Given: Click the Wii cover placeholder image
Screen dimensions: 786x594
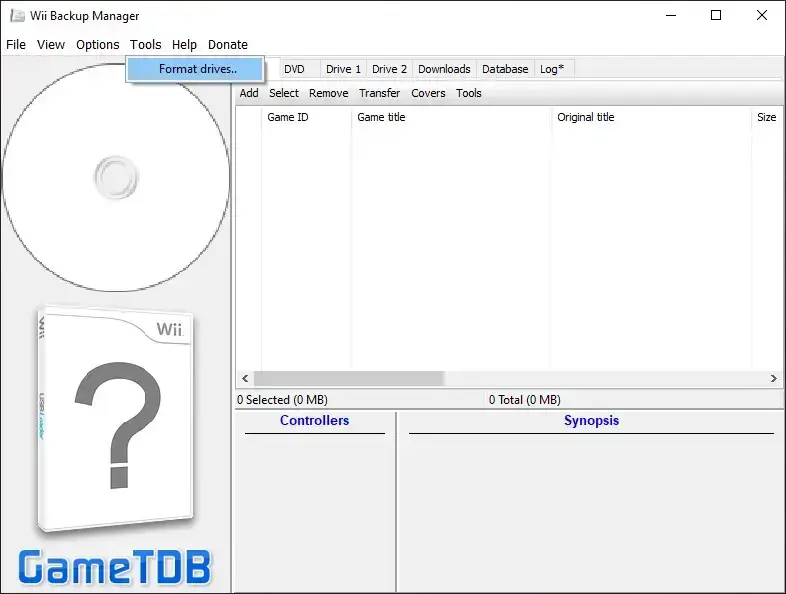Looking at the screenshot, I should tap(115, 420).
